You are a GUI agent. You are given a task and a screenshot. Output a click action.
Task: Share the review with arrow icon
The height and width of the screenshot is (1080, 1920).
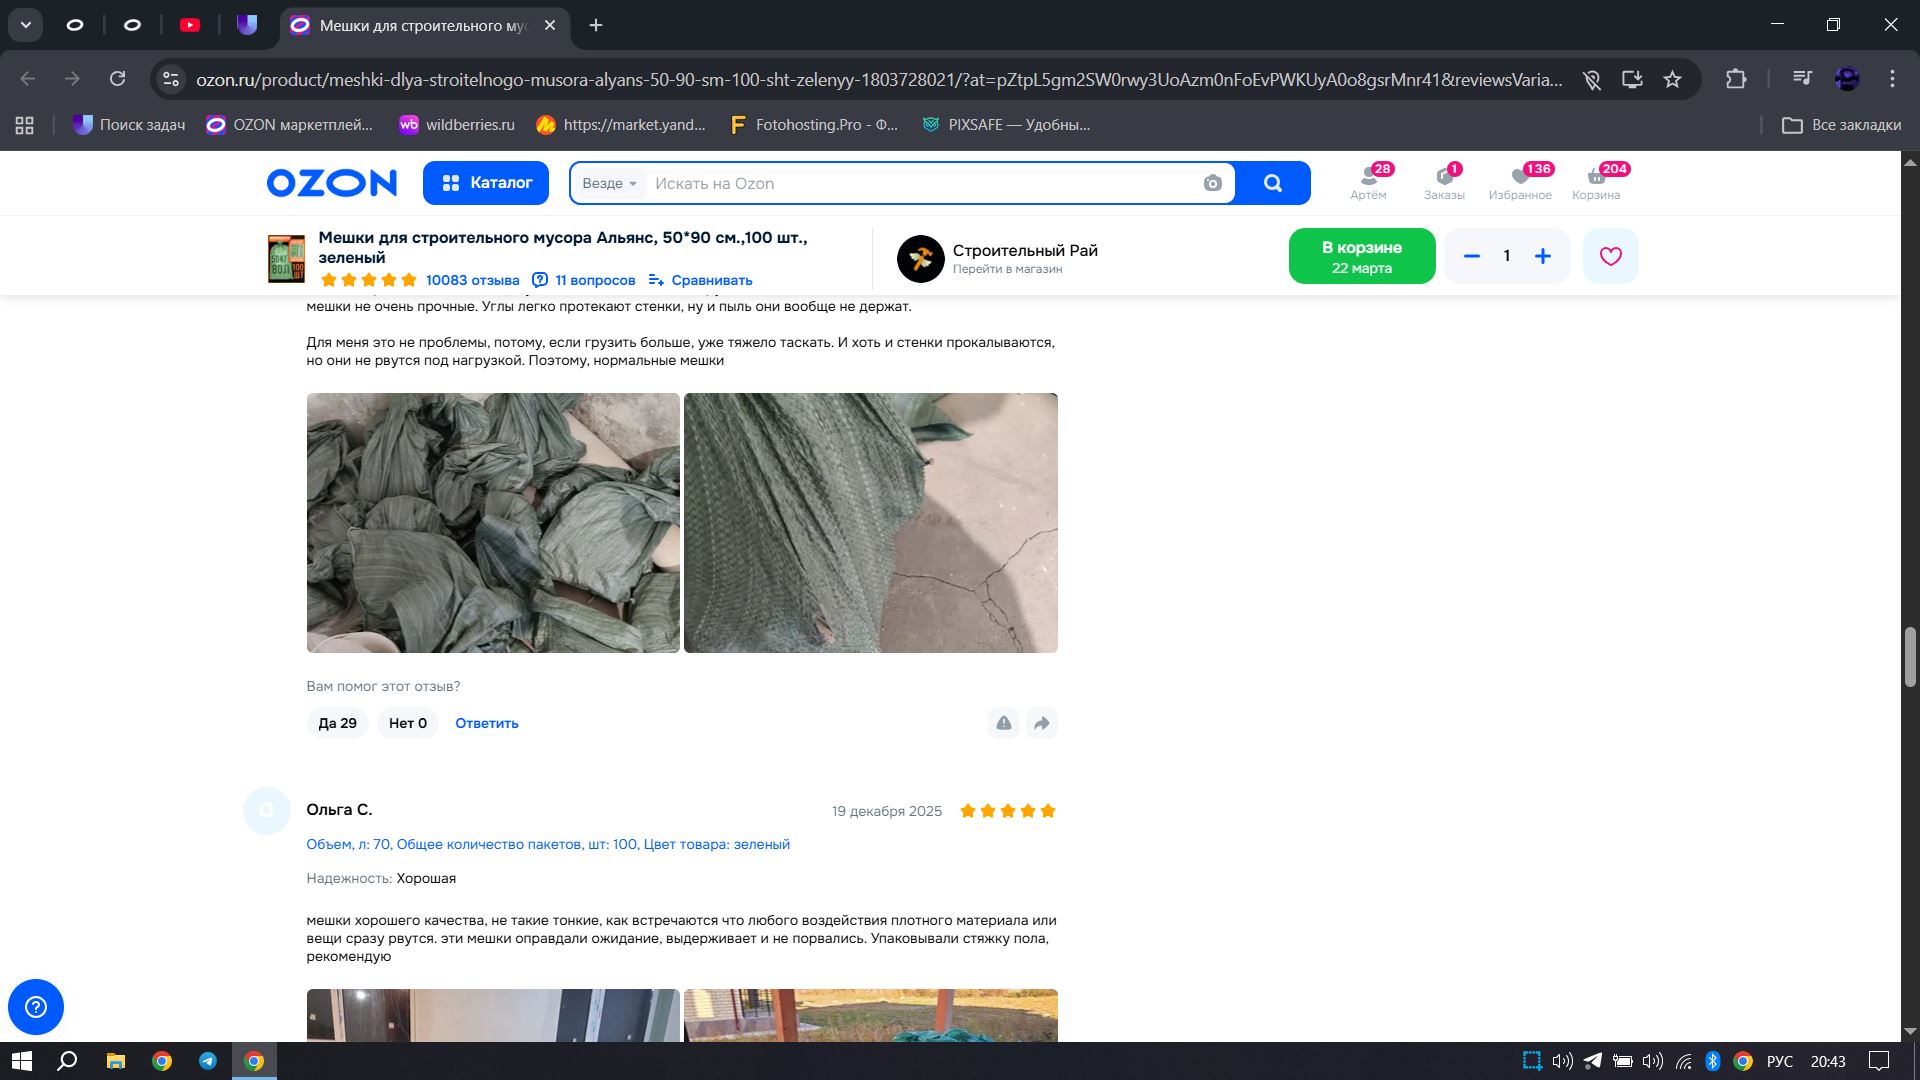[x=1041, y=723]
